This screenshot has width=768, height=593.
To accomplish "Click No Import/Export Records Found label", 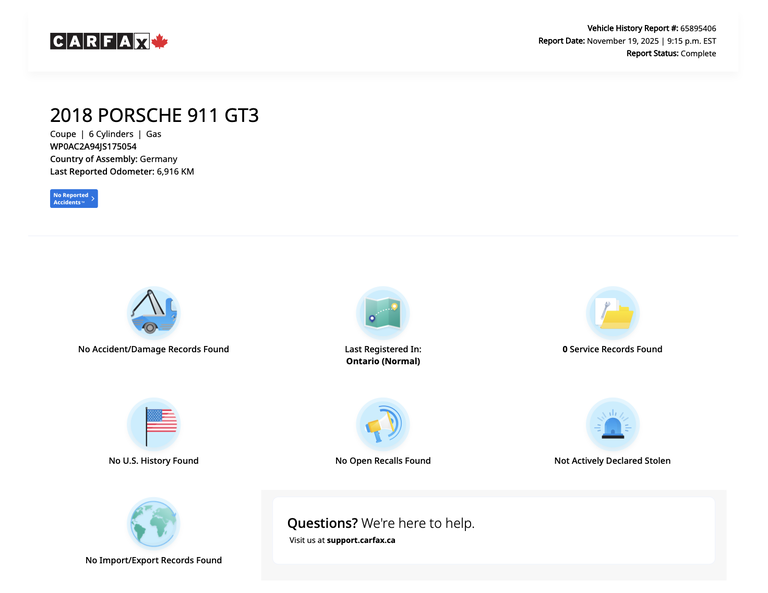I will tap(153, 560).
